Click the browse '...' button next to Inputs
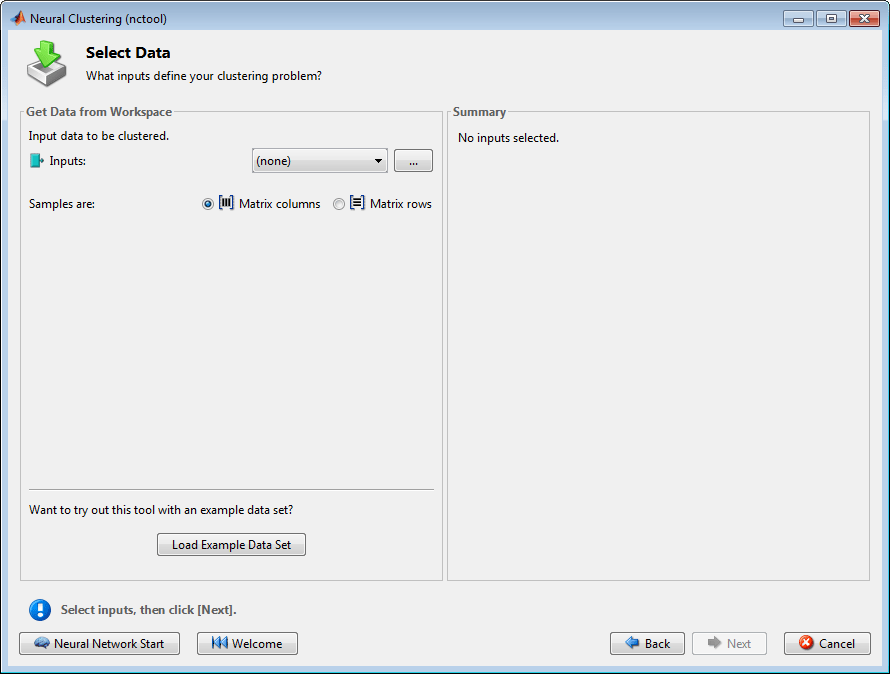Viewport: 890px width, 674px height. pos(413,161)
